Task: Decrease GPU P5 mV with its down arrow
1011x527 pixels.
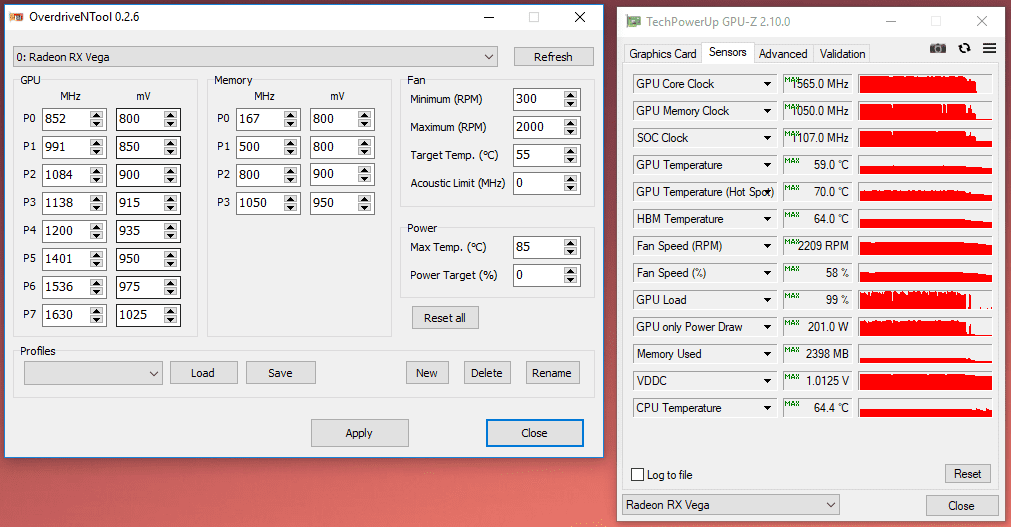Action: tap(170, 264)
